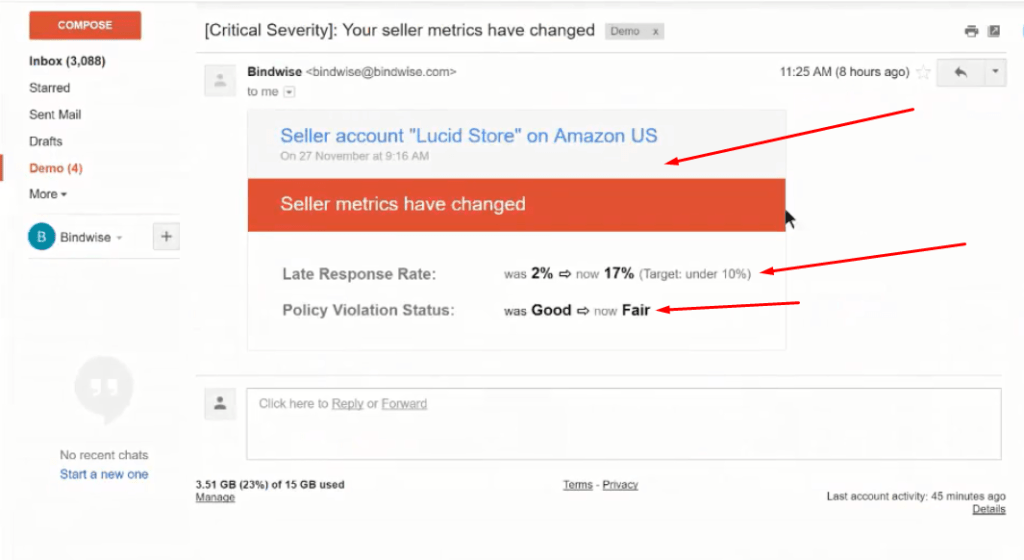The image size is (1024, 560).
Task: Expand the More labels list
Action: 48,194
